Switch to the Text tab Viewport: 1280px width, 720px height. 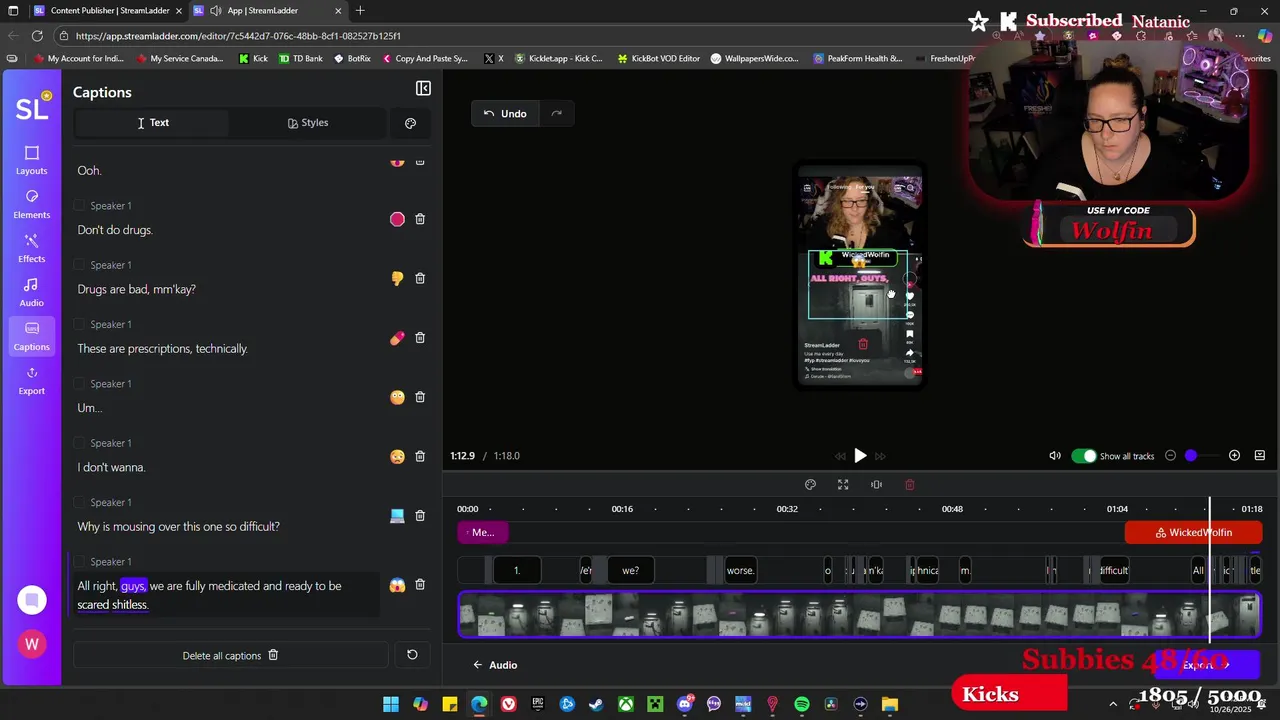pos(152,123)
